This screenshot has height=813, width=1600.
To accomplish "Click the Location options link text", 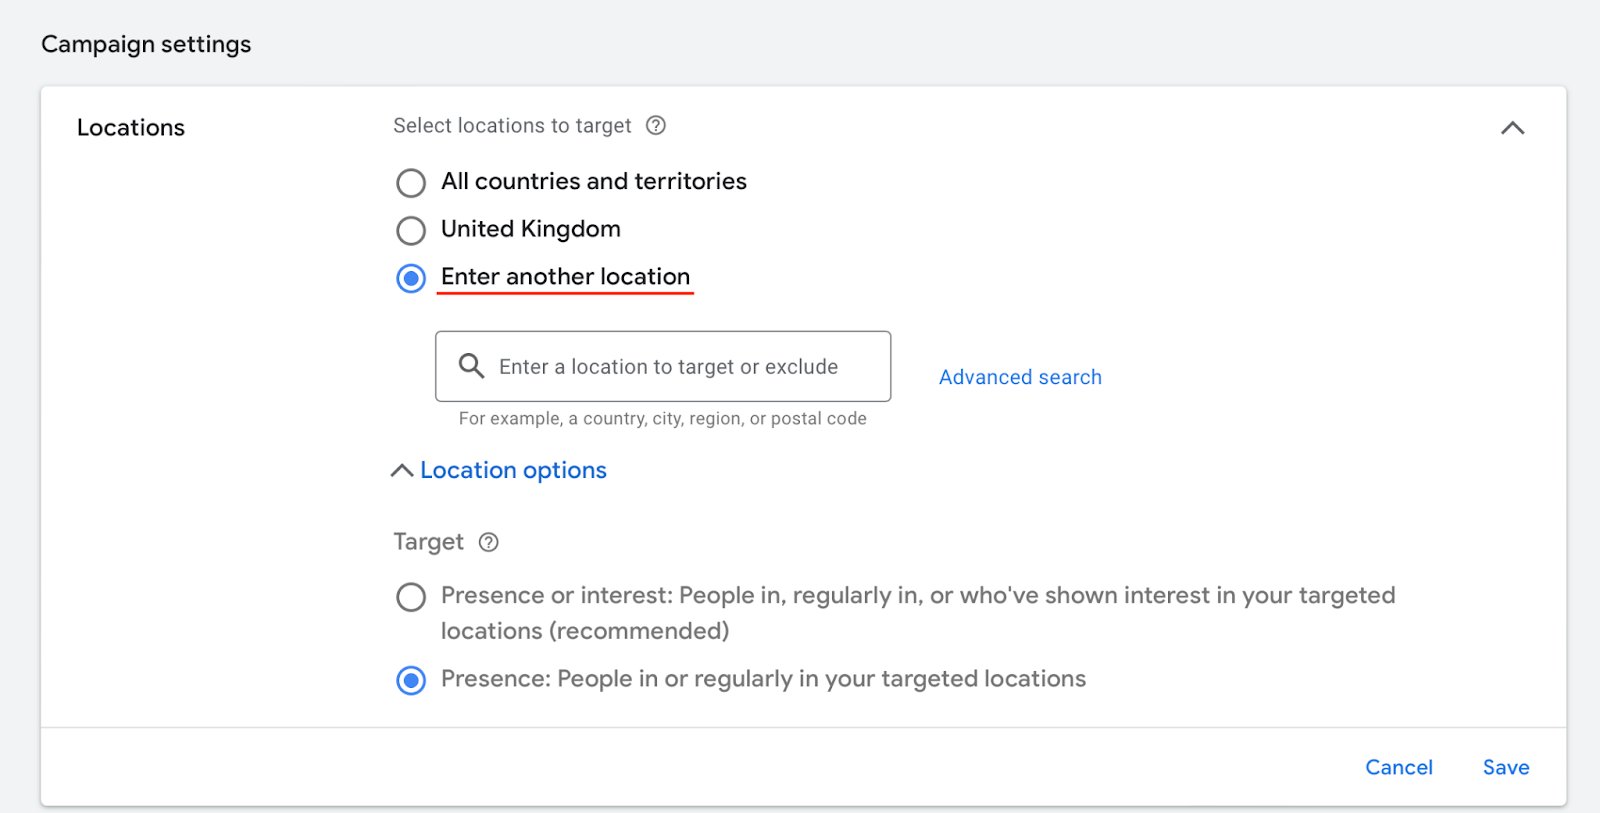I will (513, 470).
